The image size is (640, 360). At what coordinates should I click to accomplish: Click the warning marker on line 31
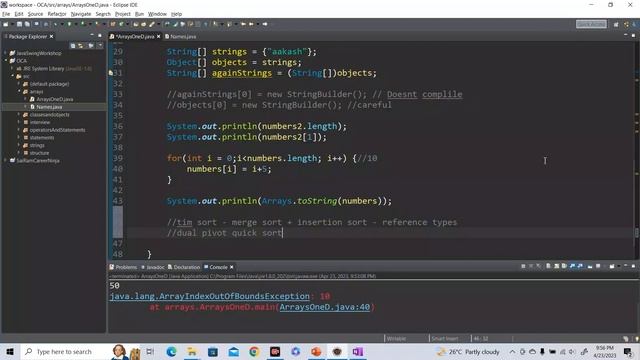point(111,73)
